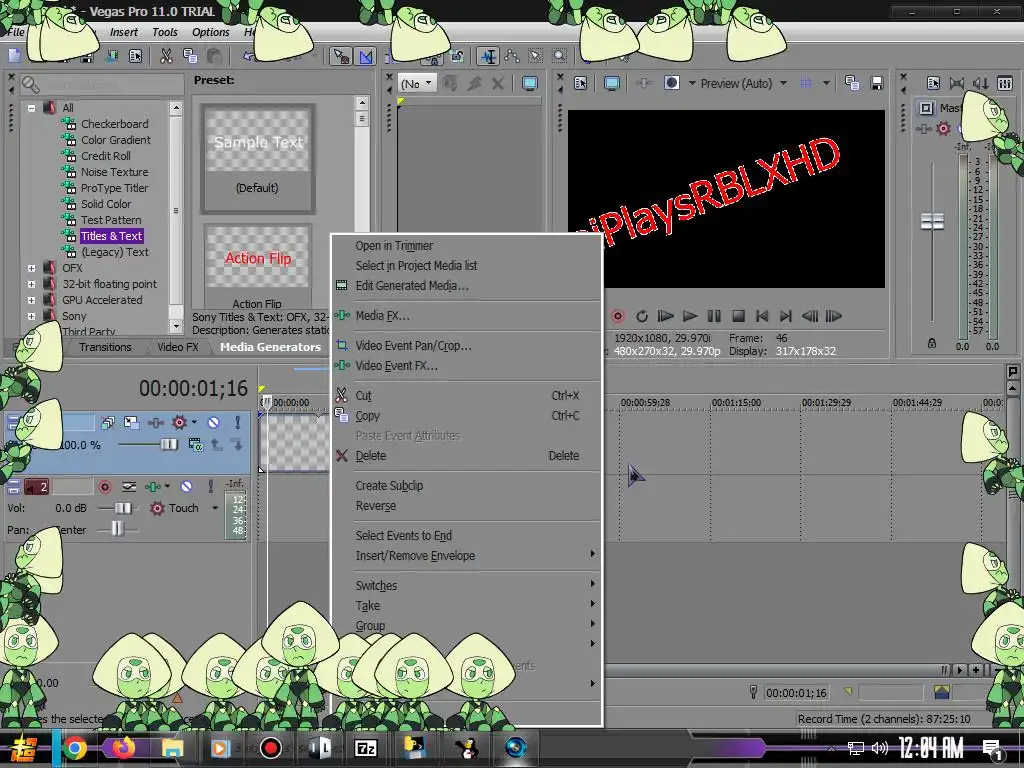Expand the GPU Accelerated tree node
The height and width of the screenshot is (768, 1024).
31,300
